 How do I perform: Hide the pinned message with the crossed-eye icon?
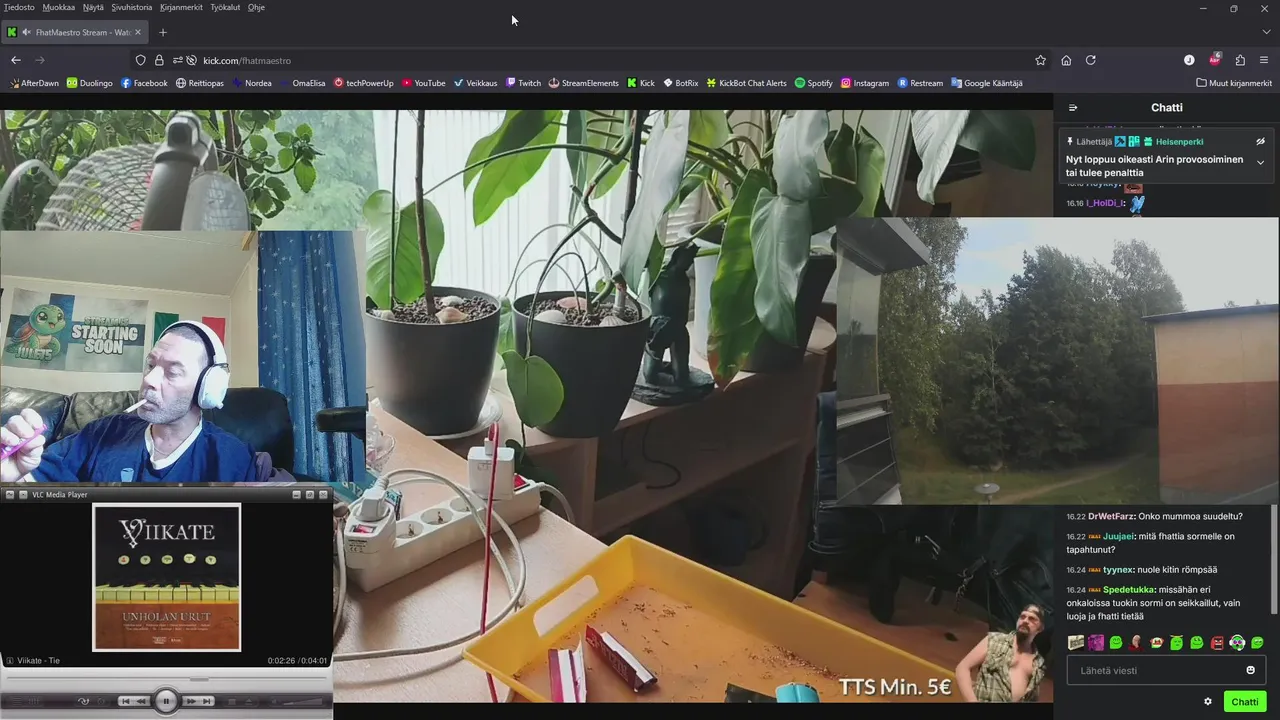(1260, 142)
